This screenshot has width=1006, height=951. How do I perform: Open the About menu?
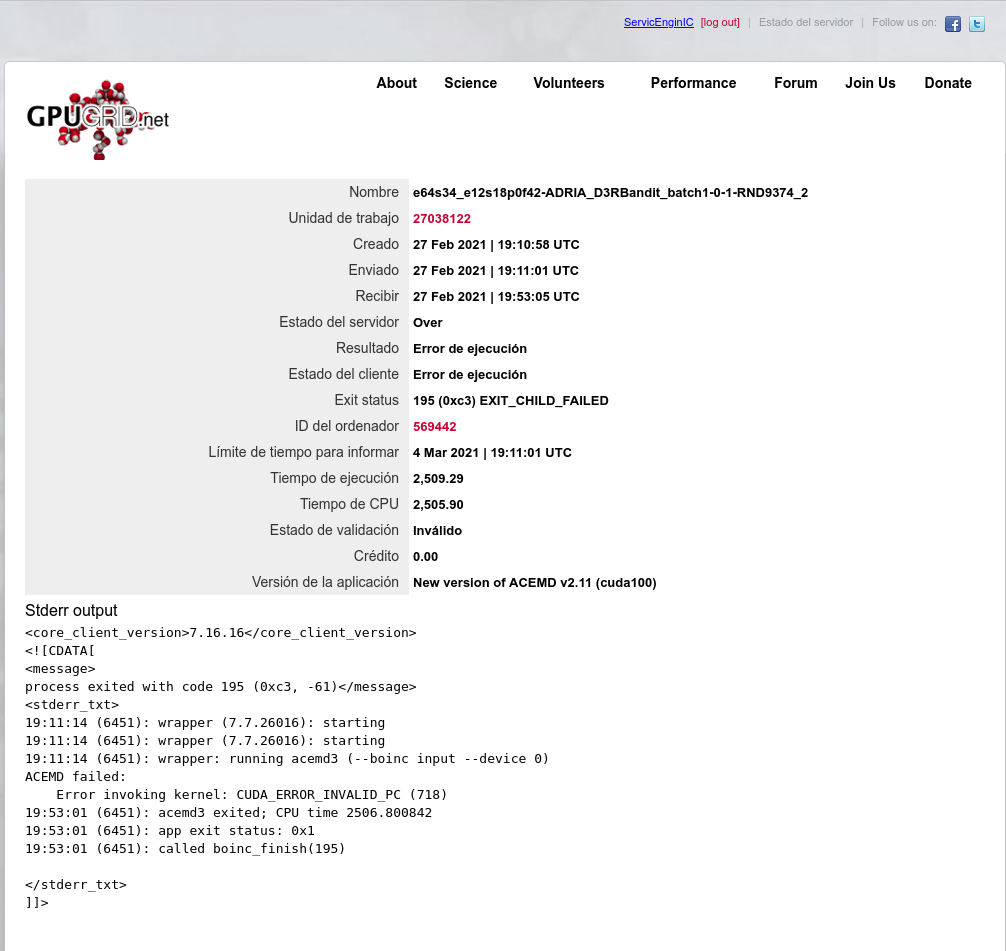pyautogui.click(x=396, y=83)
